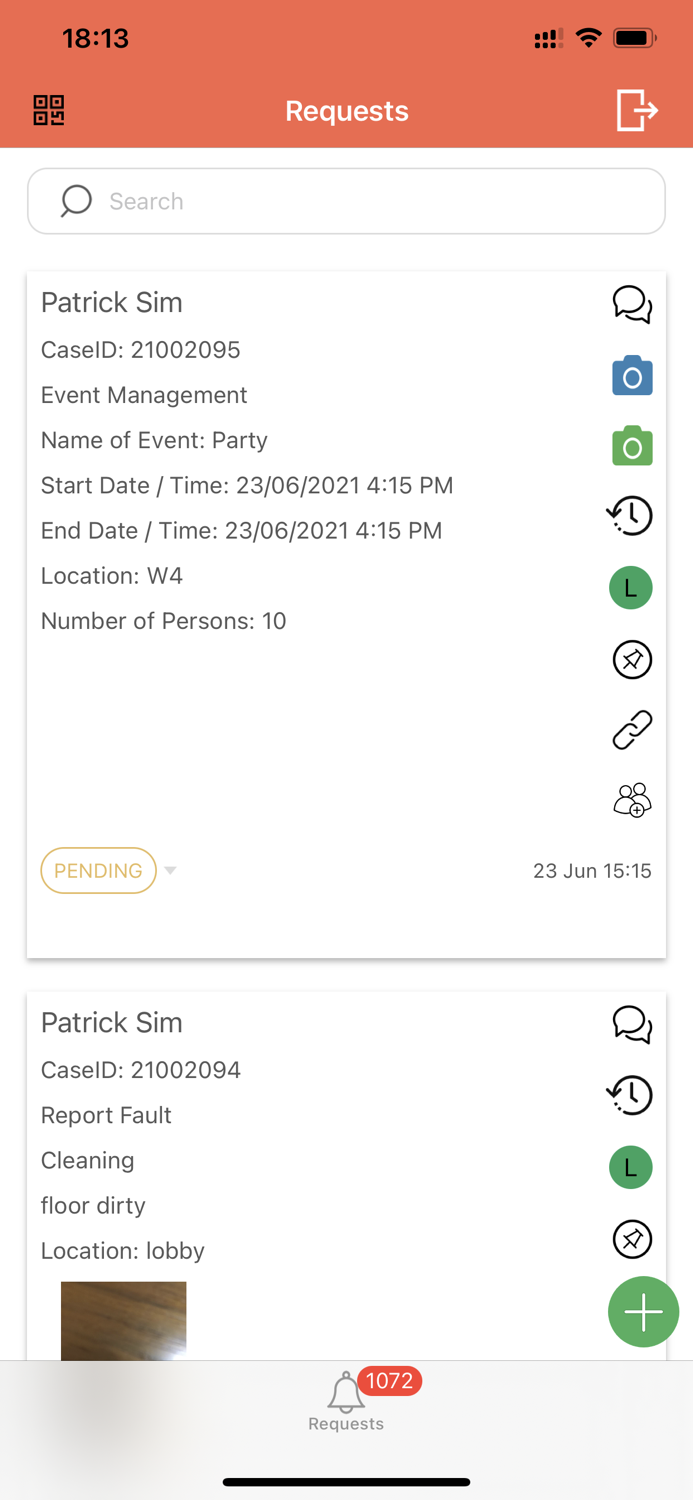The width and height of the screenshot is (693, 1500).
Task: Tap the logout icon in the header
Action: pos(636,111)
